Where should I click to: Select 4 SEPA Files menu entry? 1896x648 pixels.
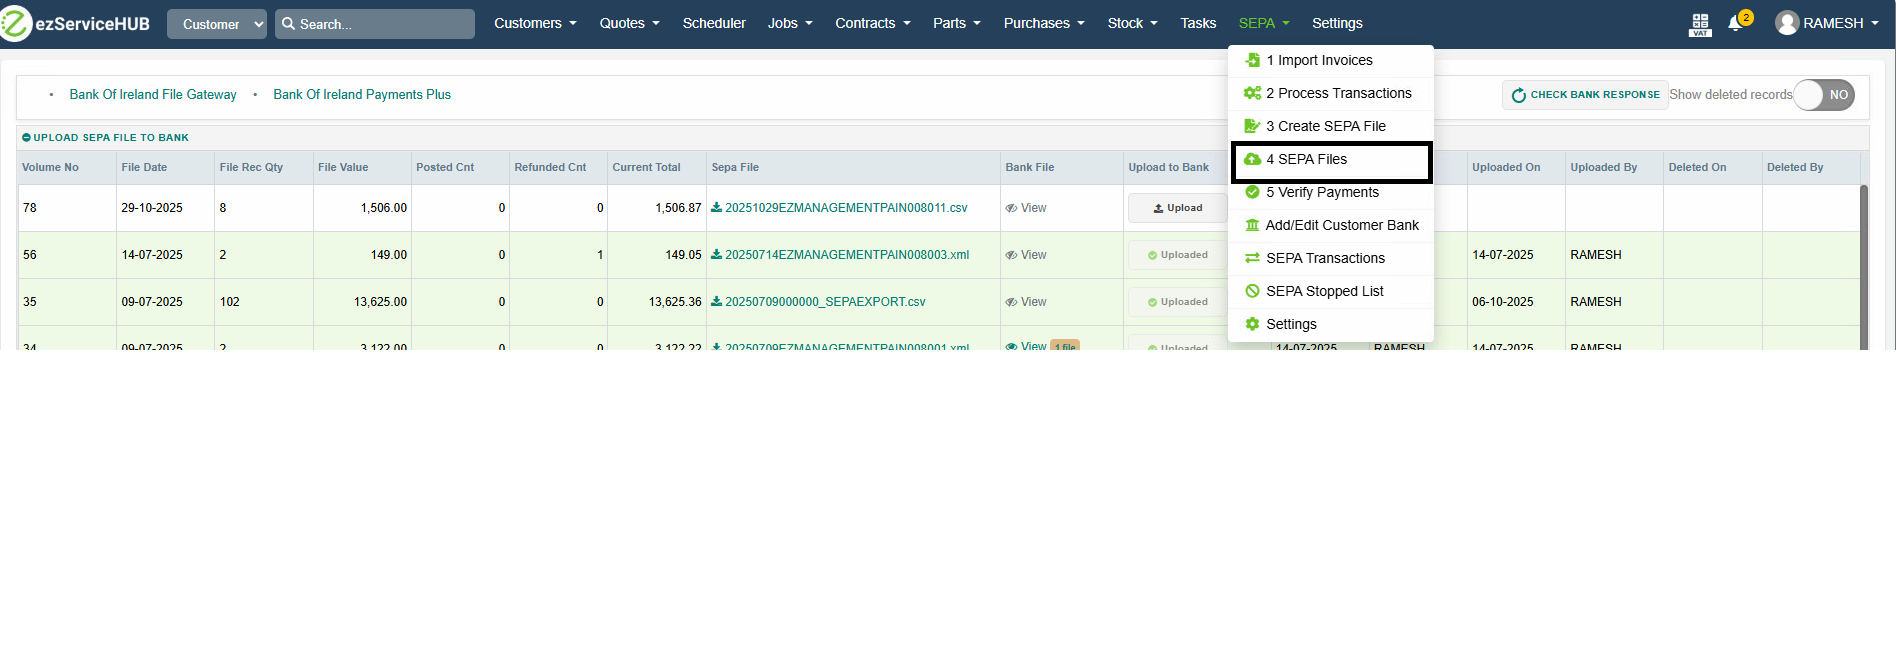(x=1306, y=159)
